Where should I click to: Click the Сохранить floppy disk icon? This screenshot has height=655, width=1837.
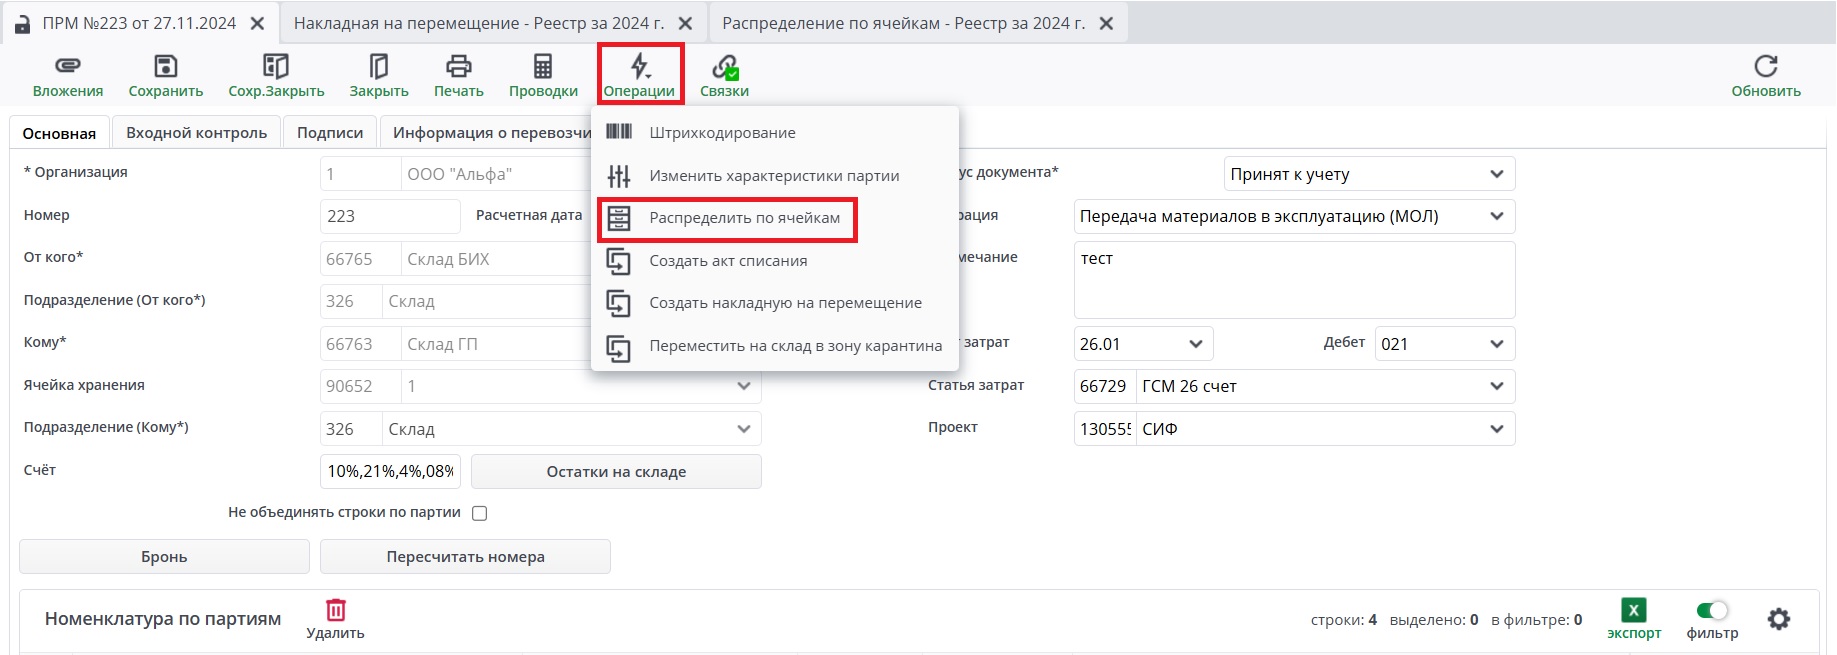(x=165, y=66)
